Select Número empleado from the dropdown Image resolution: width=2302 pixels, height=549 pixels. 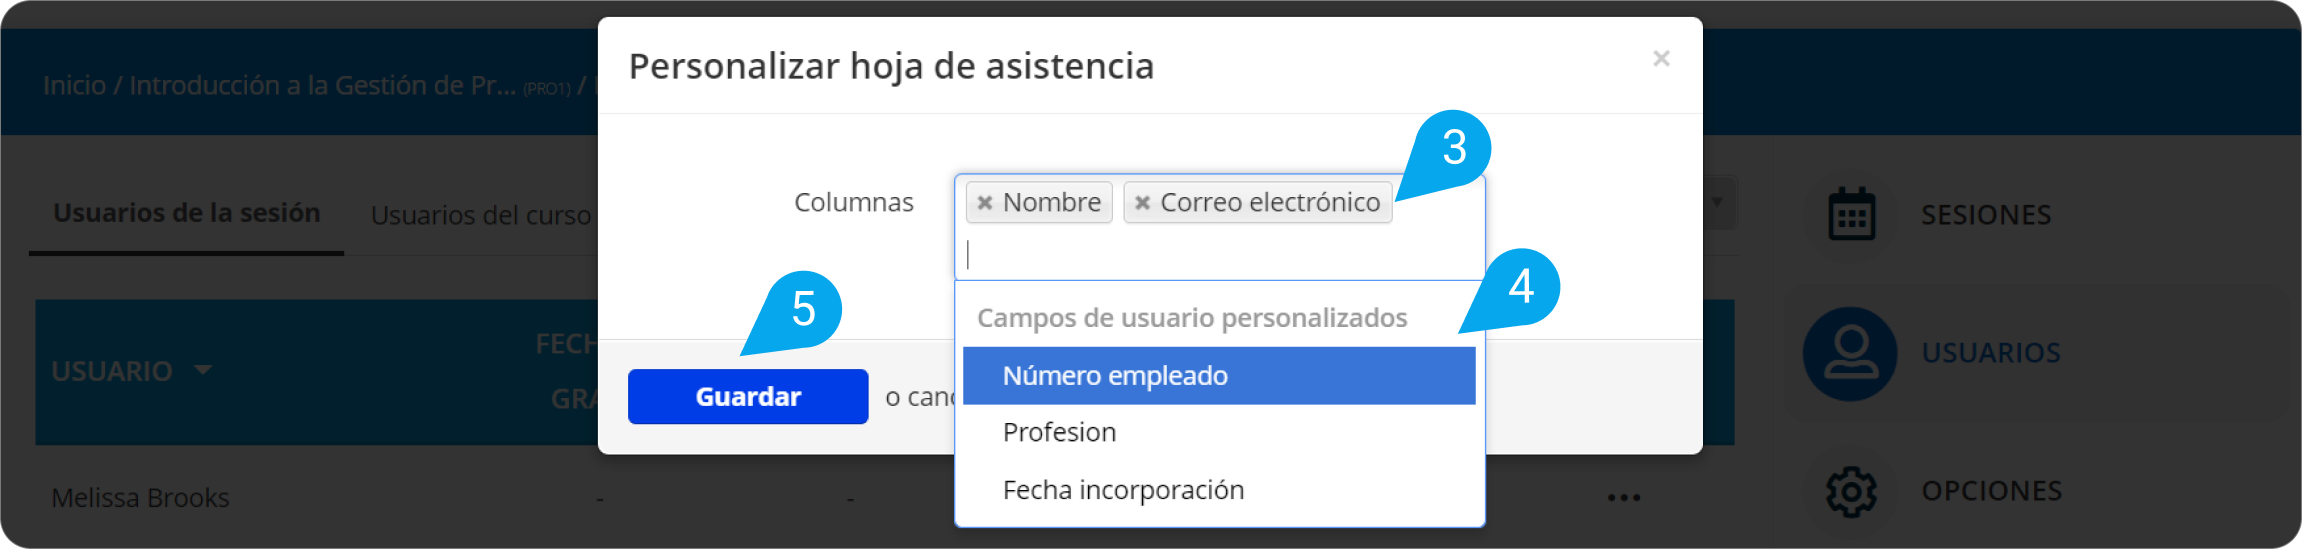tap(1219, 376)
